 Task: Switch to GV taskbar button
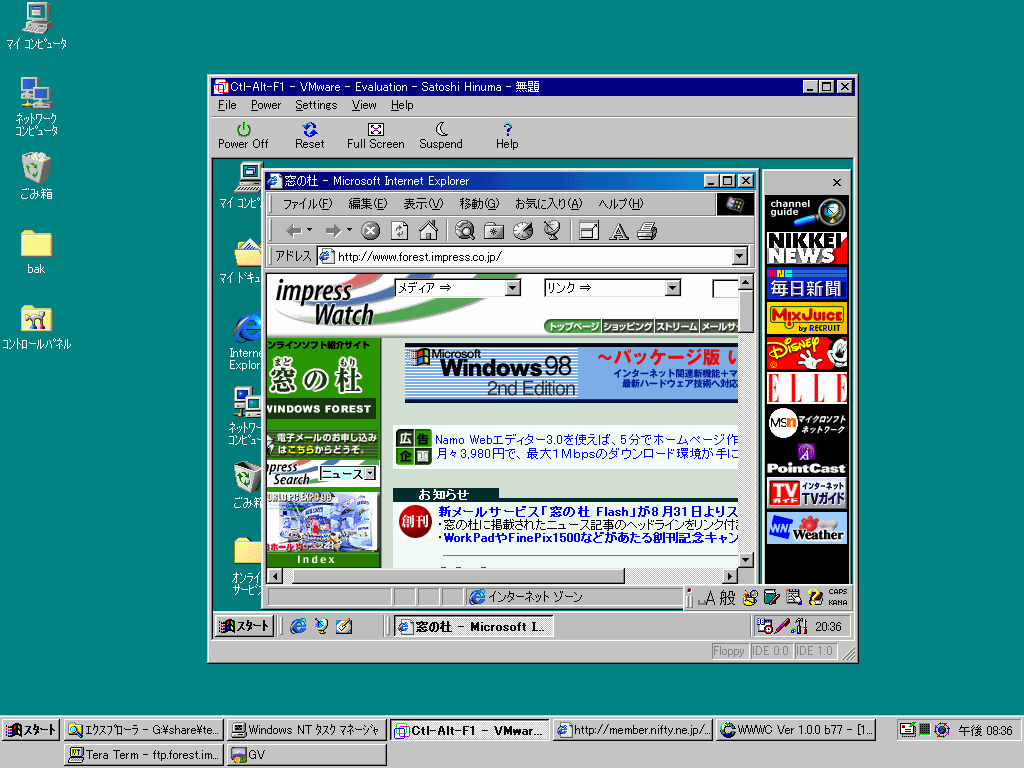point(306,755)
